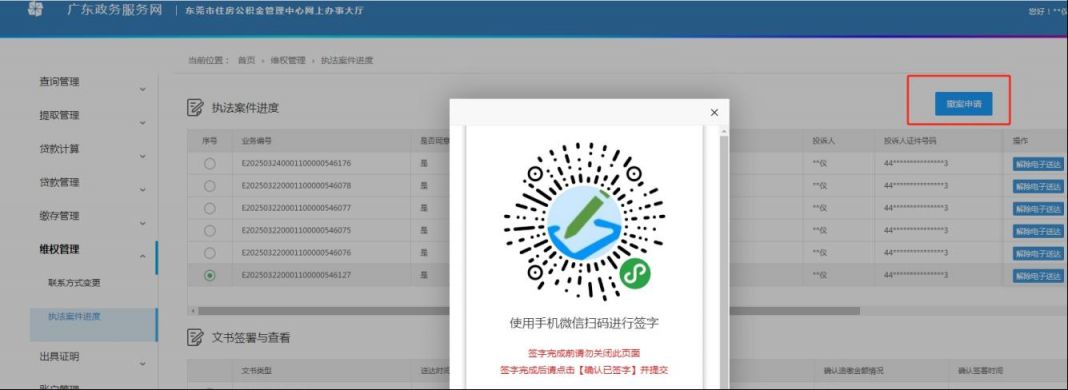Click case number E20250324000110000546176
Image resolution: width=1068 pixels, height=390 pixels.
[296, 163]
